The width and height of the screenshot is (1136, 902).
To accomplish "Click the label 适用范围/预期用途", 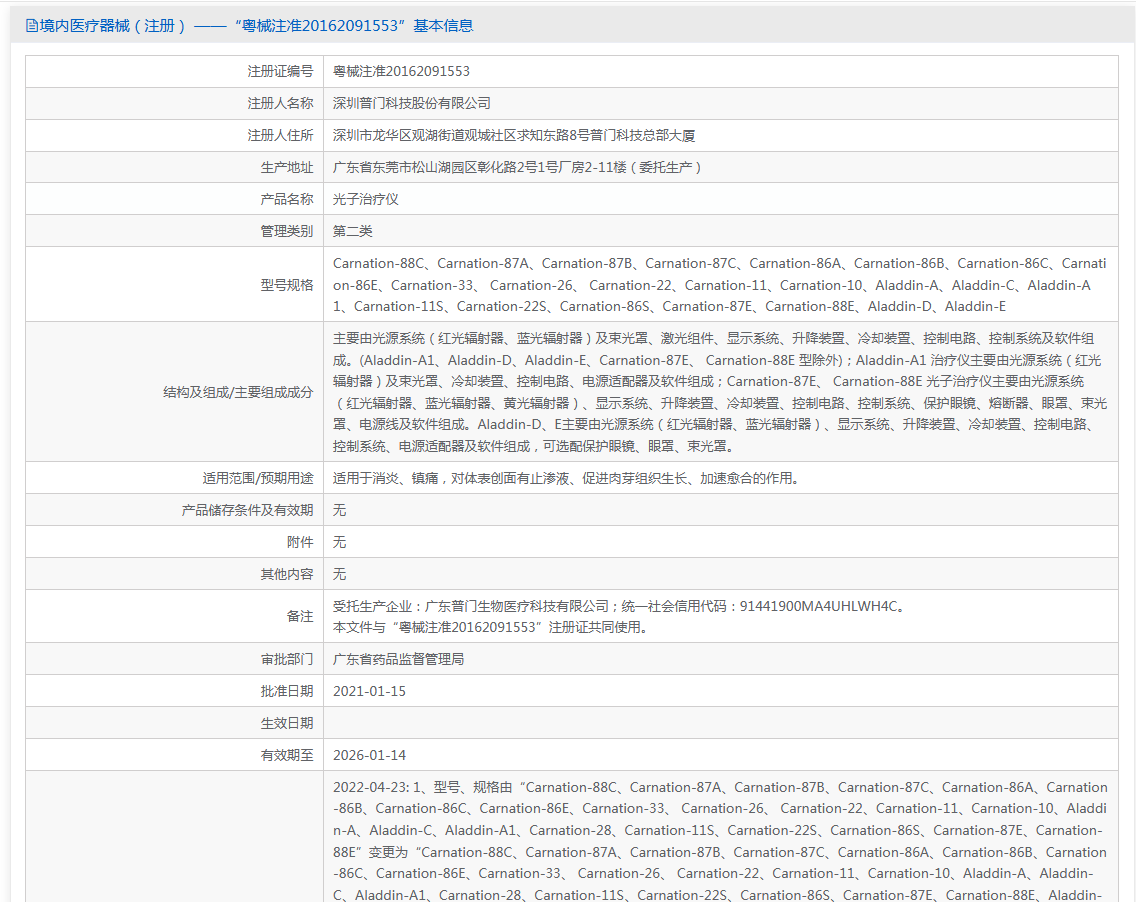I will pyautogui.click(x=258, y=478).
